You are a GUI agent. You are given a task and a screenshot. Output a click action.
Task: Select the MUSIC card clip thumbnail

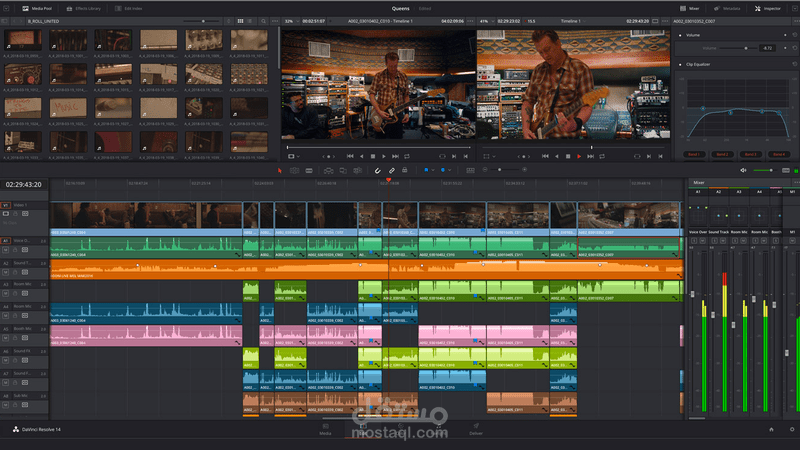click(x=68, y=108)
